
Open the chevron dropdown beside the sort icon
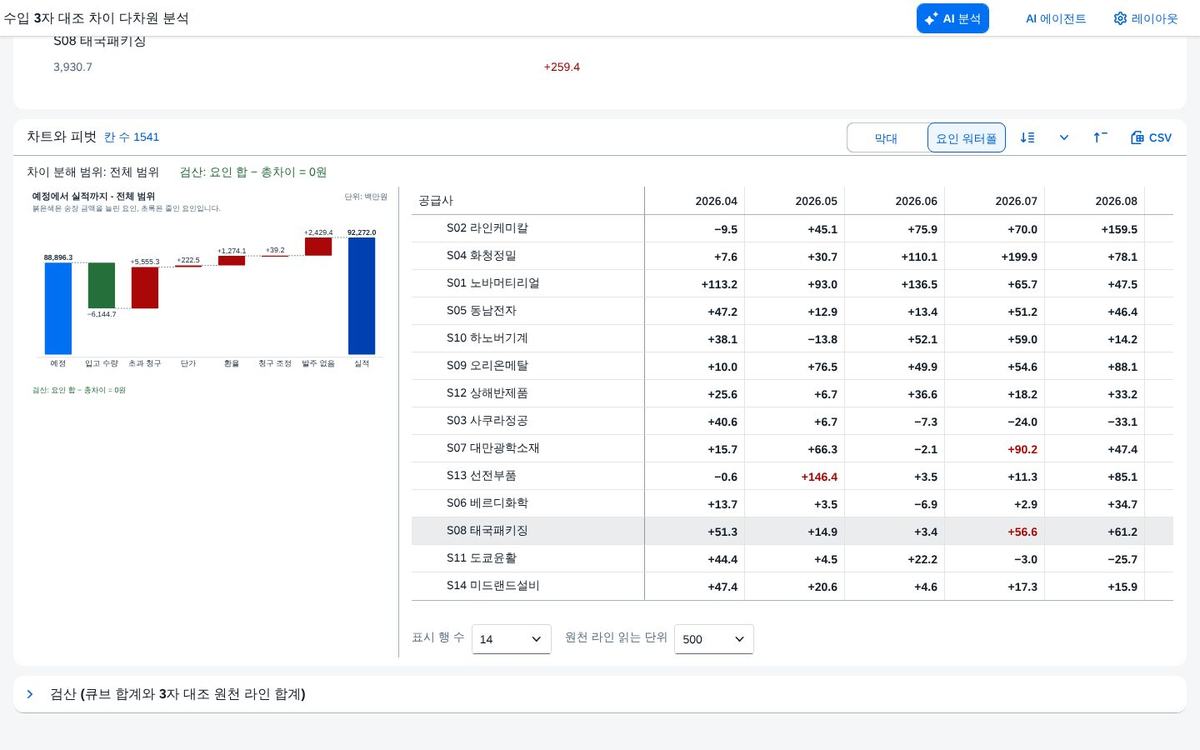pos(1064,138)
